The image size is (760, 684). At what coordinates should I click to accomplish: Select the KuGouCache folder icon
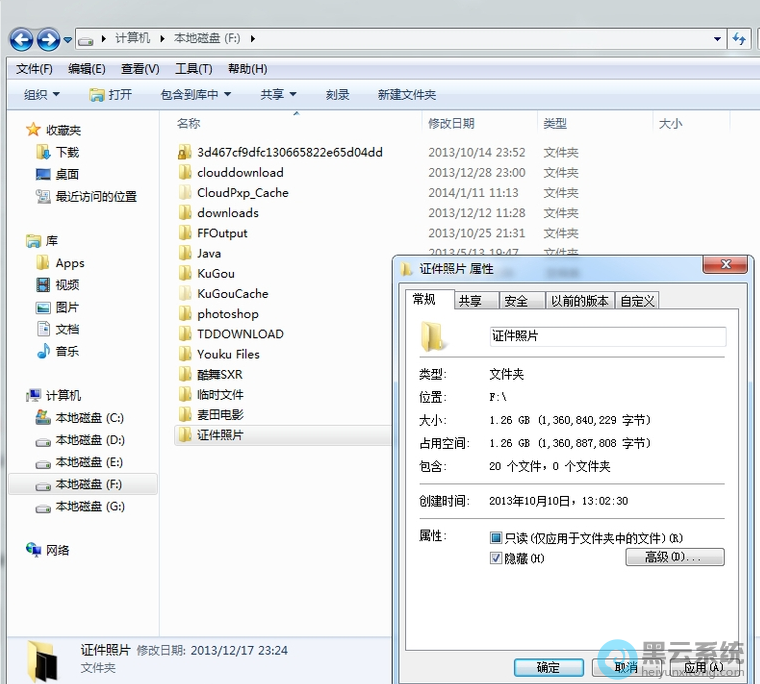[184, 294]
